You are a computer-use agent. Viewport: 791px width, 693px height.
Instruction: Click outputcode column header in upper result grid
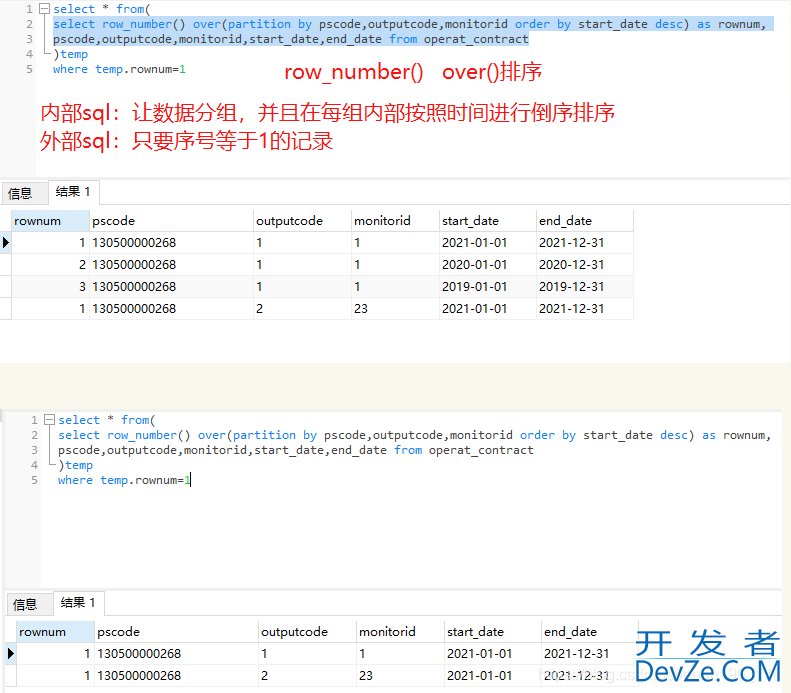[x=302, y=221]
